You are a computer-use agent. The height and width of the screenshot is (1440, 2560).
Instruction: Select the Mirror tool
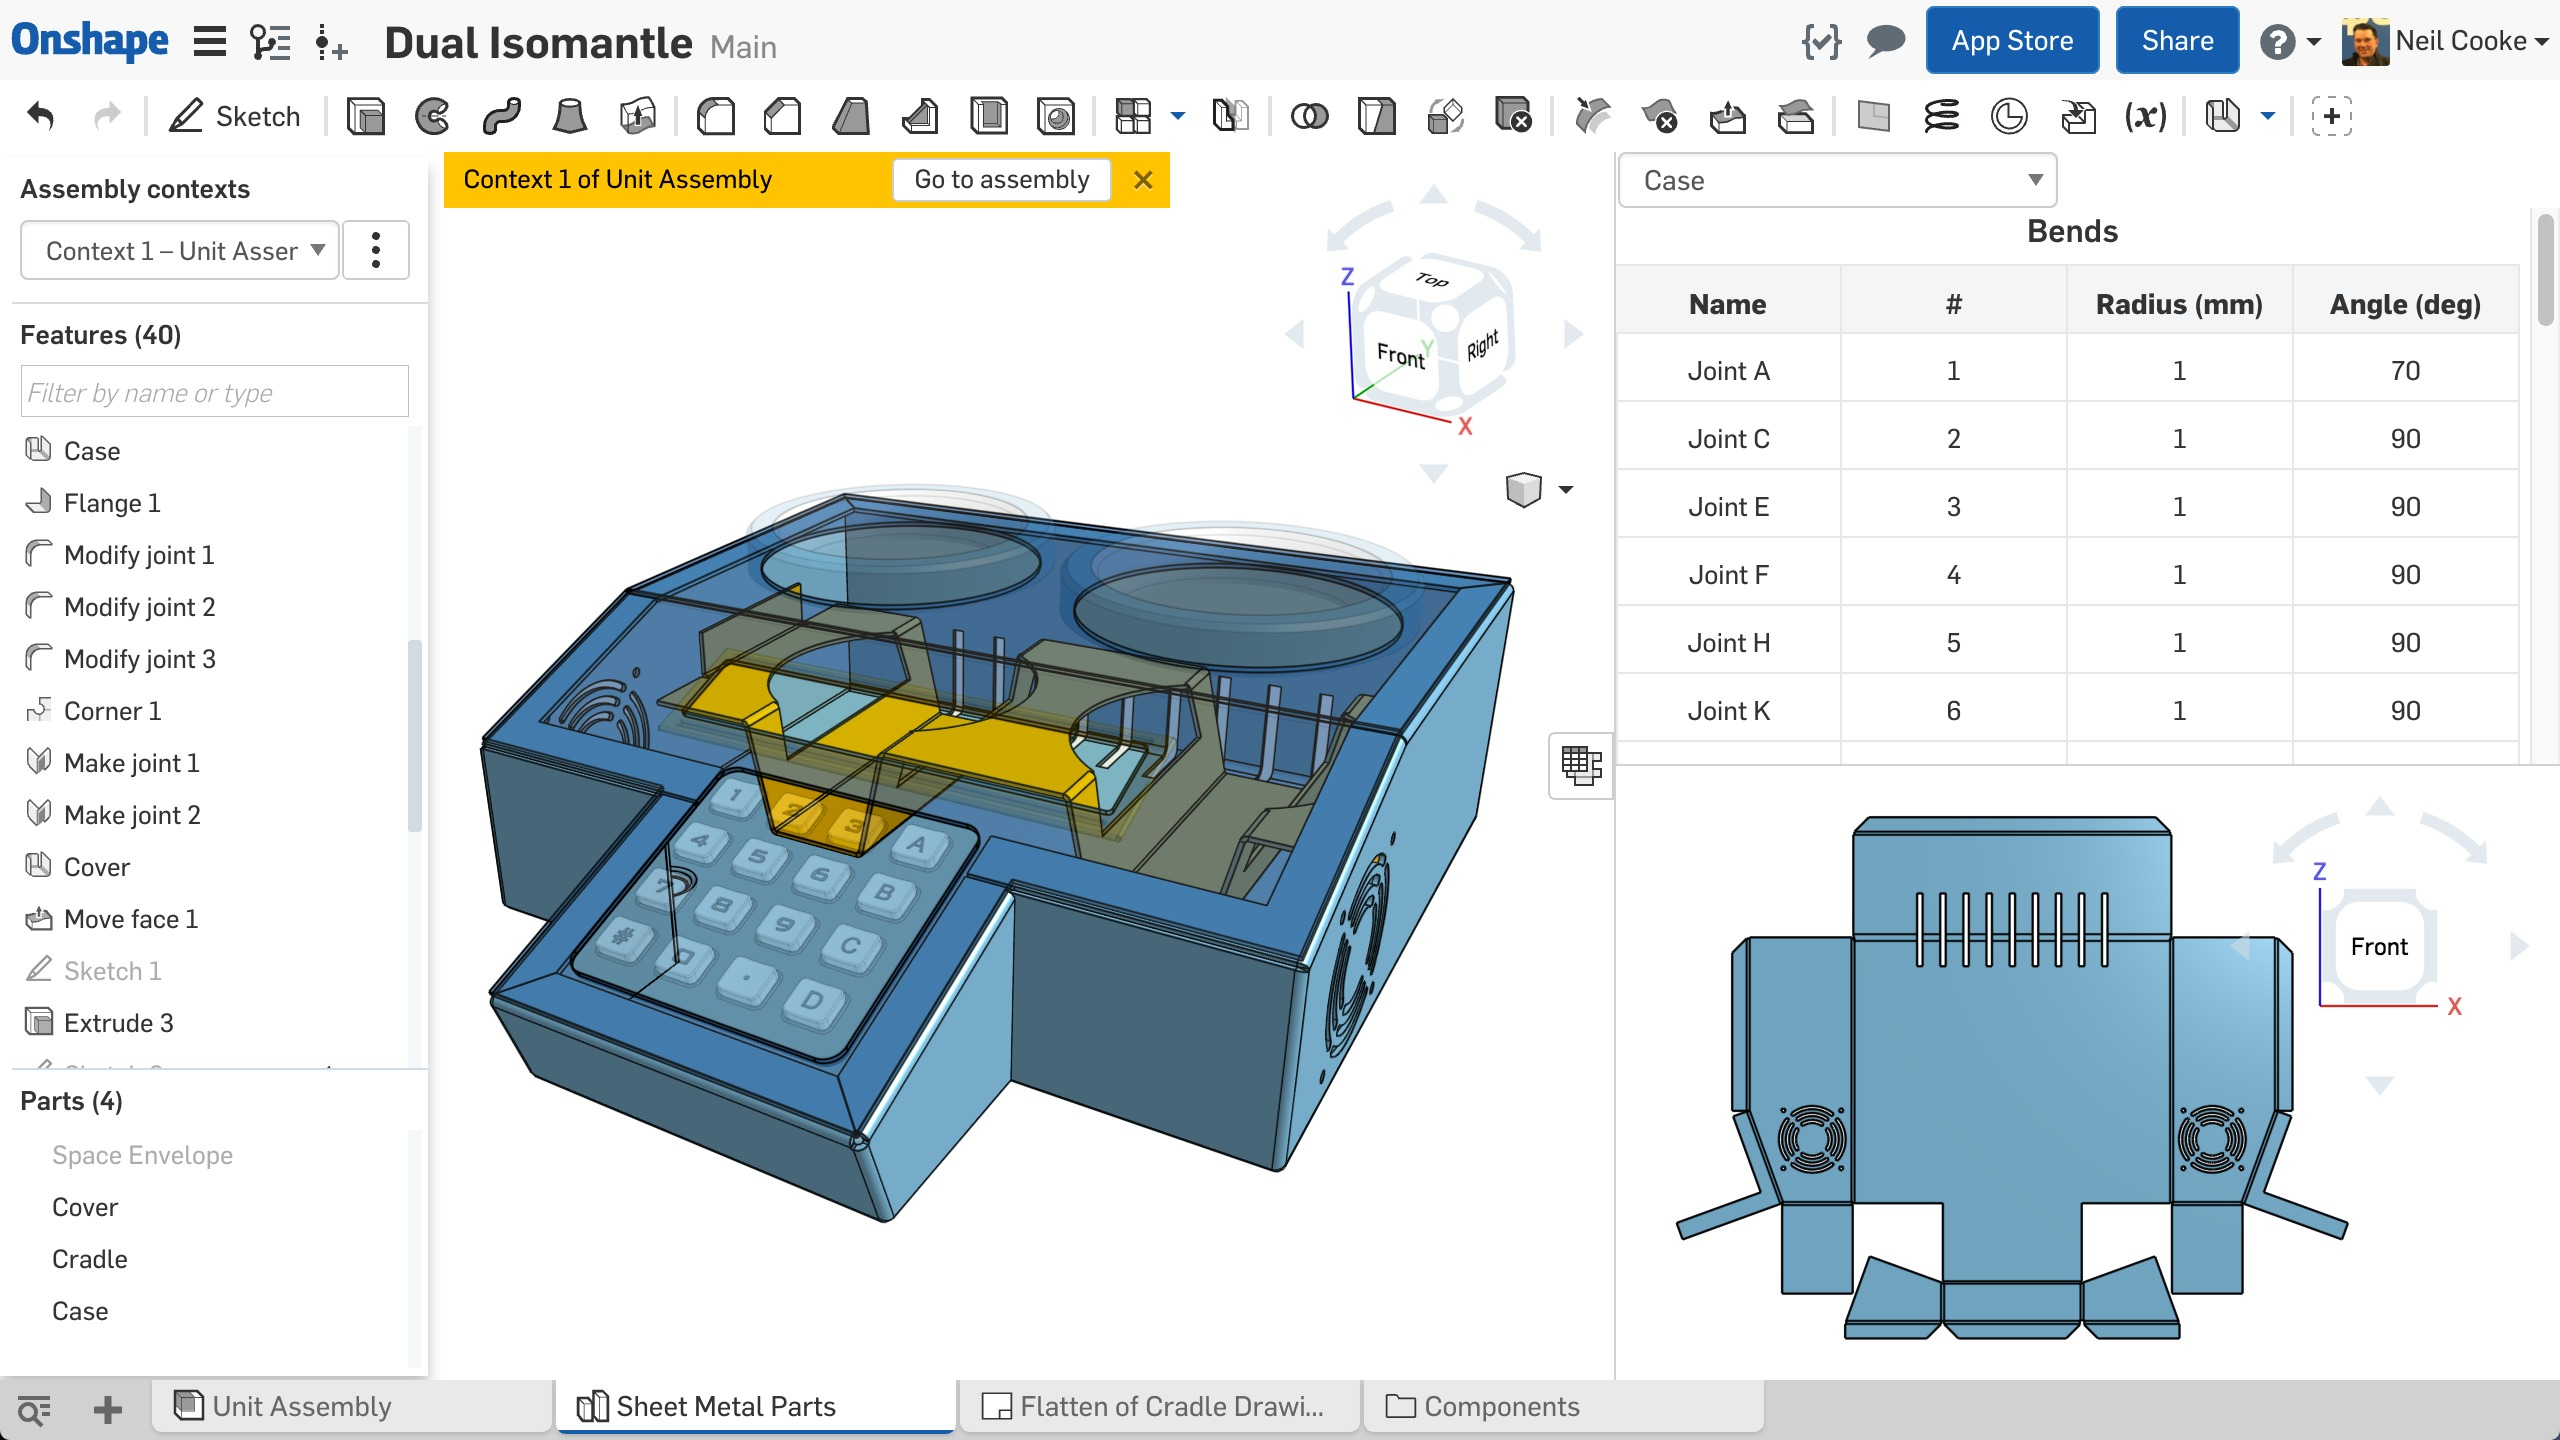pyautogui.click(x=1231, y=117)
